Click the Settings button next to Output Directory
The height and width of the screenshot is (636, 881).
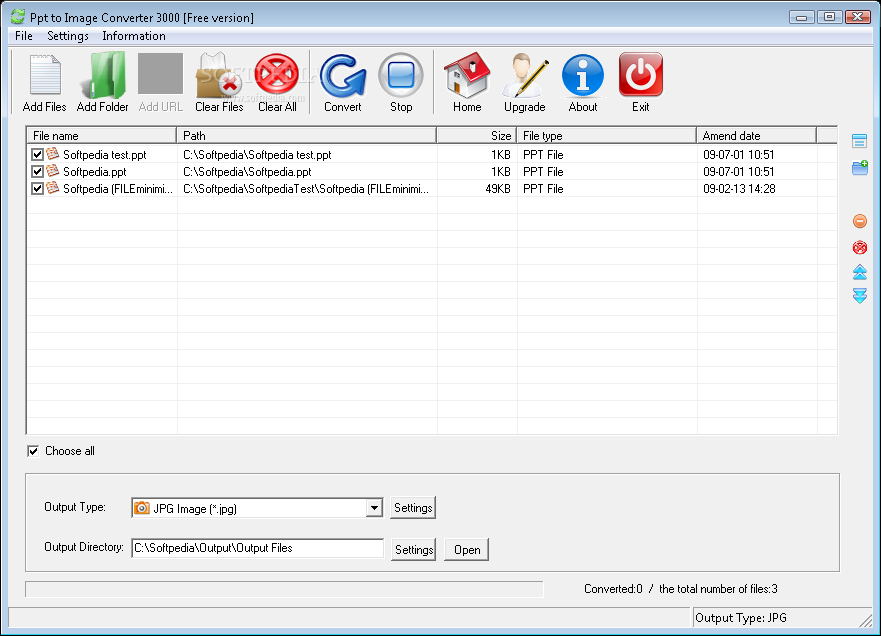414,549
